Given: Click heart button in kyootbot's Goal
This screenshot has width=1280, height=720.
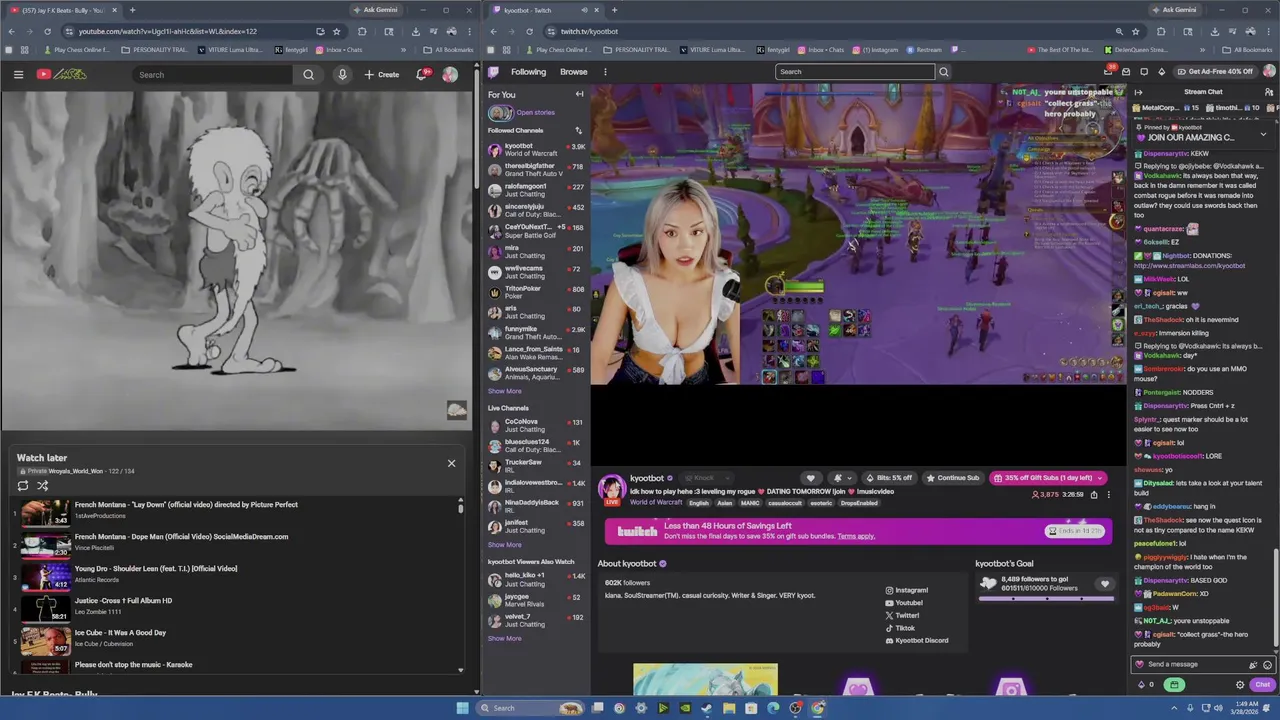Looking at the screenshot, I should tap(1105, 584).
